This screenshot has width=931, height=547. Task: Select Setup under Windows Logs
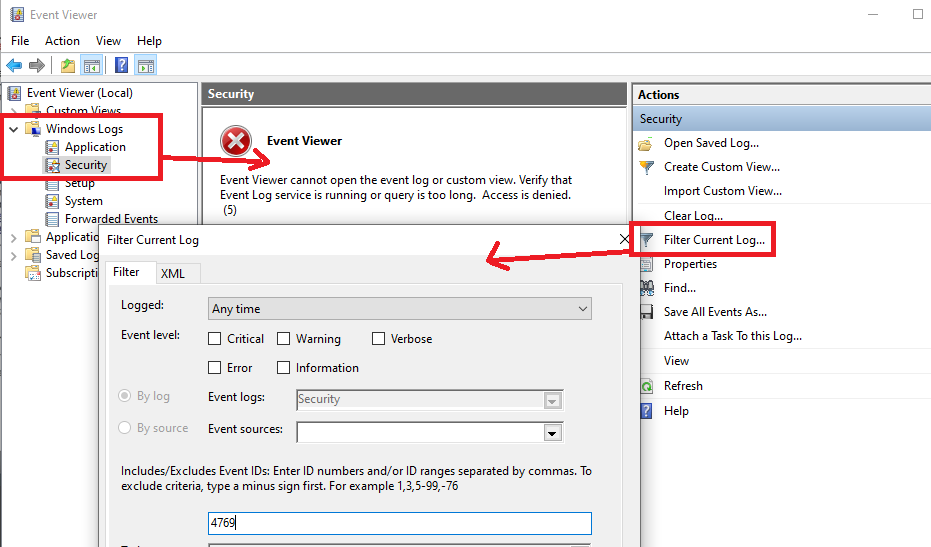pyautogui.click(x=80, y=184)
